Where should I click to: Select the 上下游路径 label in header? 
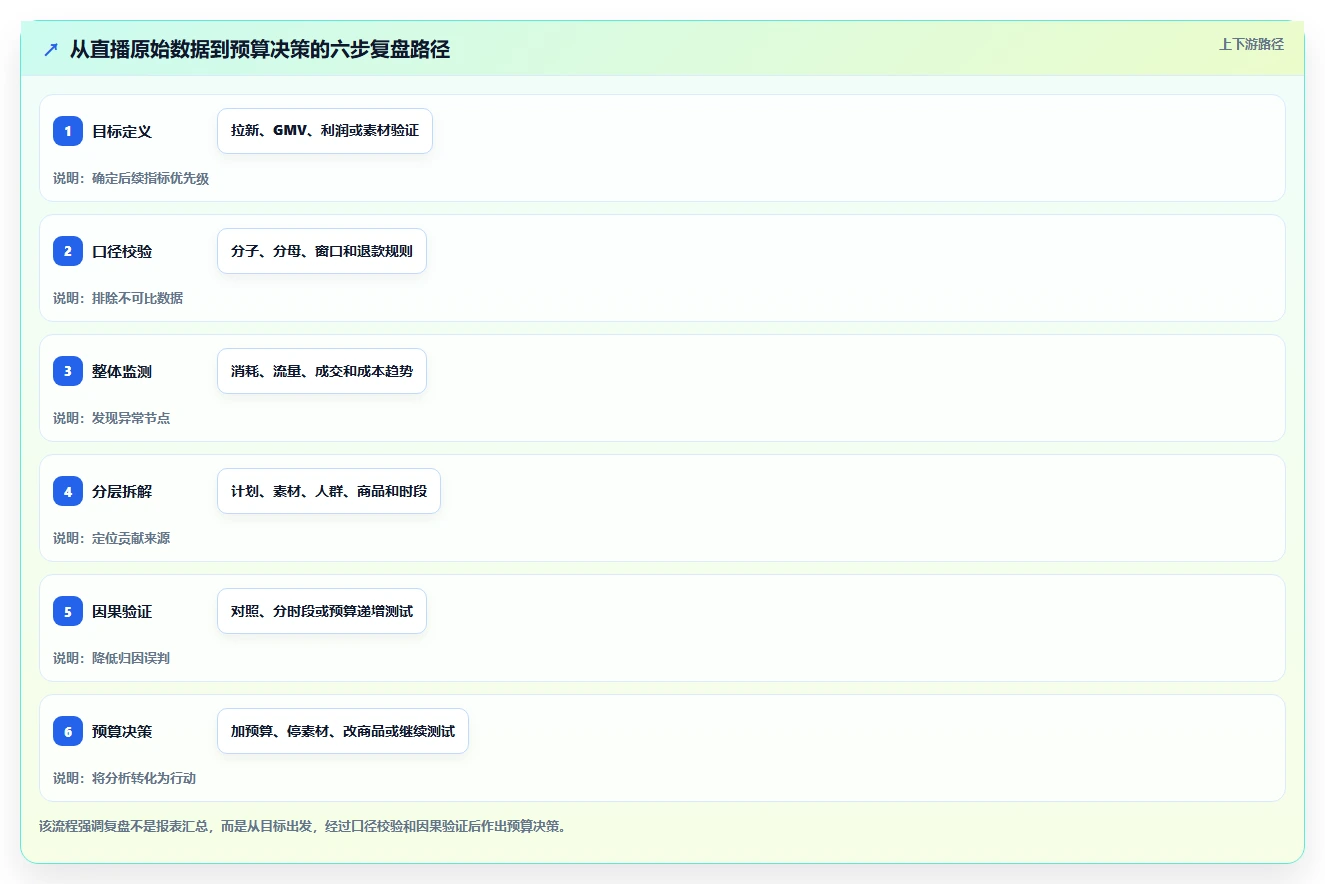click(x=1251, y=44)
